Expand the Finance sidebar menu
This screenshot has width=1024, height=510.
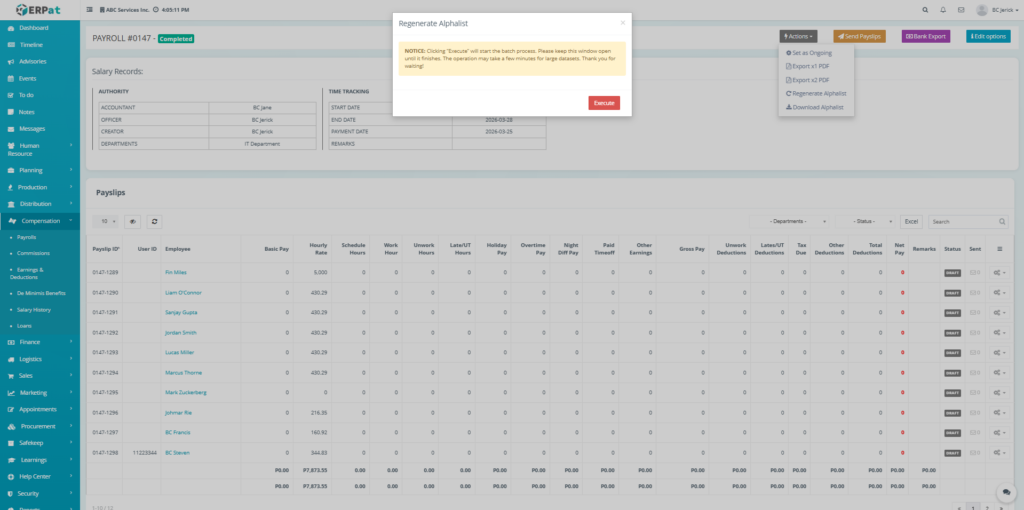[x=43, y=341]
